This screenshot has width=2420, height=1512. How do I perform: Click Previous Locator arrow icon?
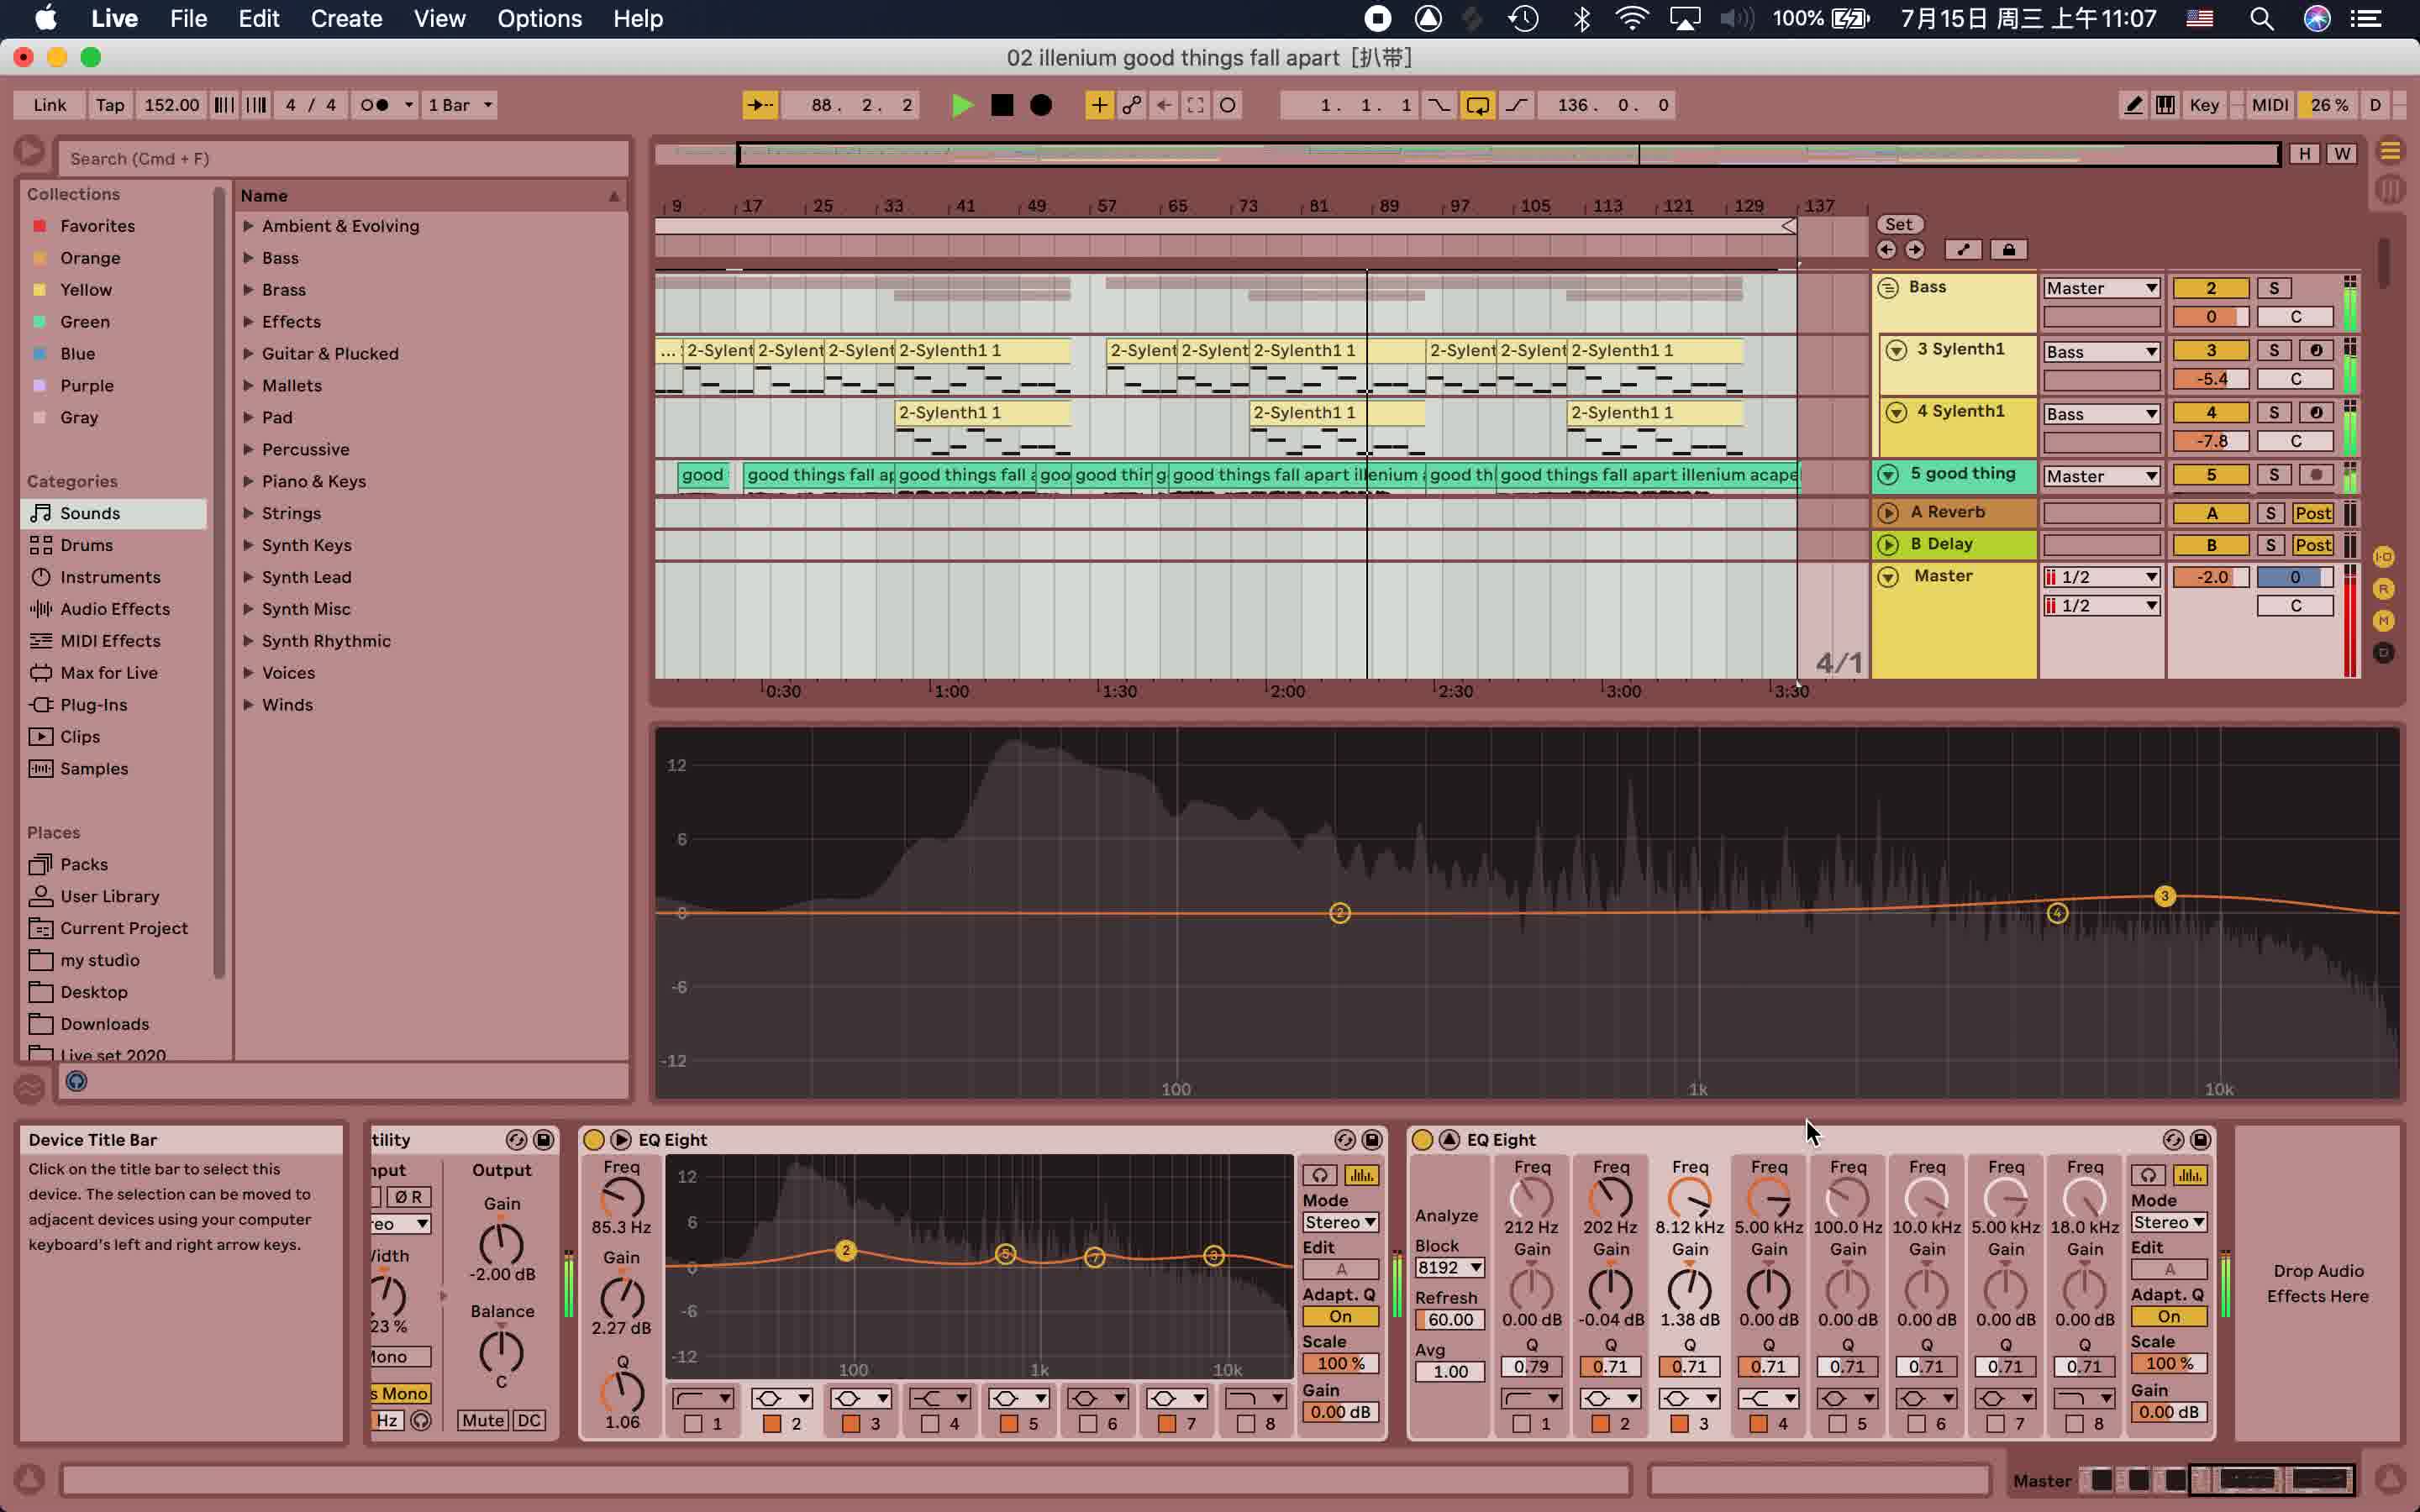coord(1887,250)
